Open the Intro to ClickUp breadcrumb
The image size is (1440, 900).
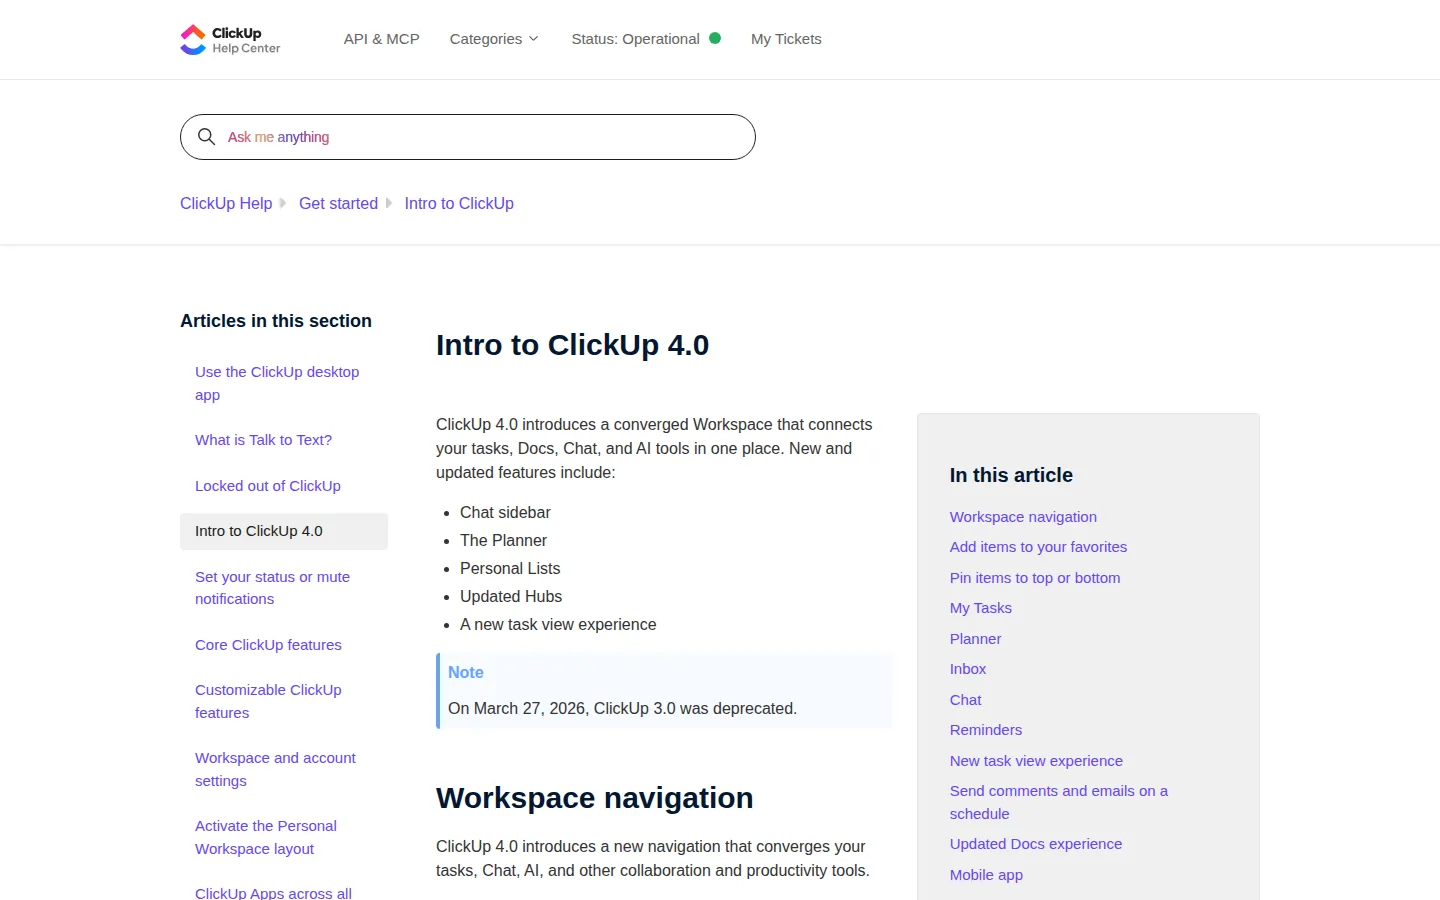459,203
